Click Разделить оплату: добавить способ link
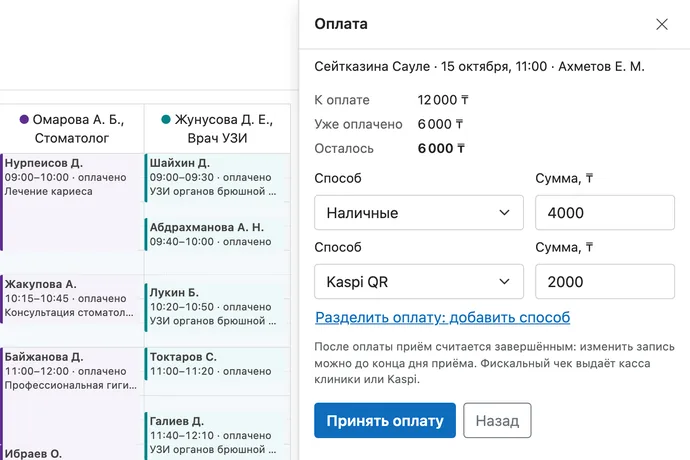690x460 pixels. (x=443, y=317)
